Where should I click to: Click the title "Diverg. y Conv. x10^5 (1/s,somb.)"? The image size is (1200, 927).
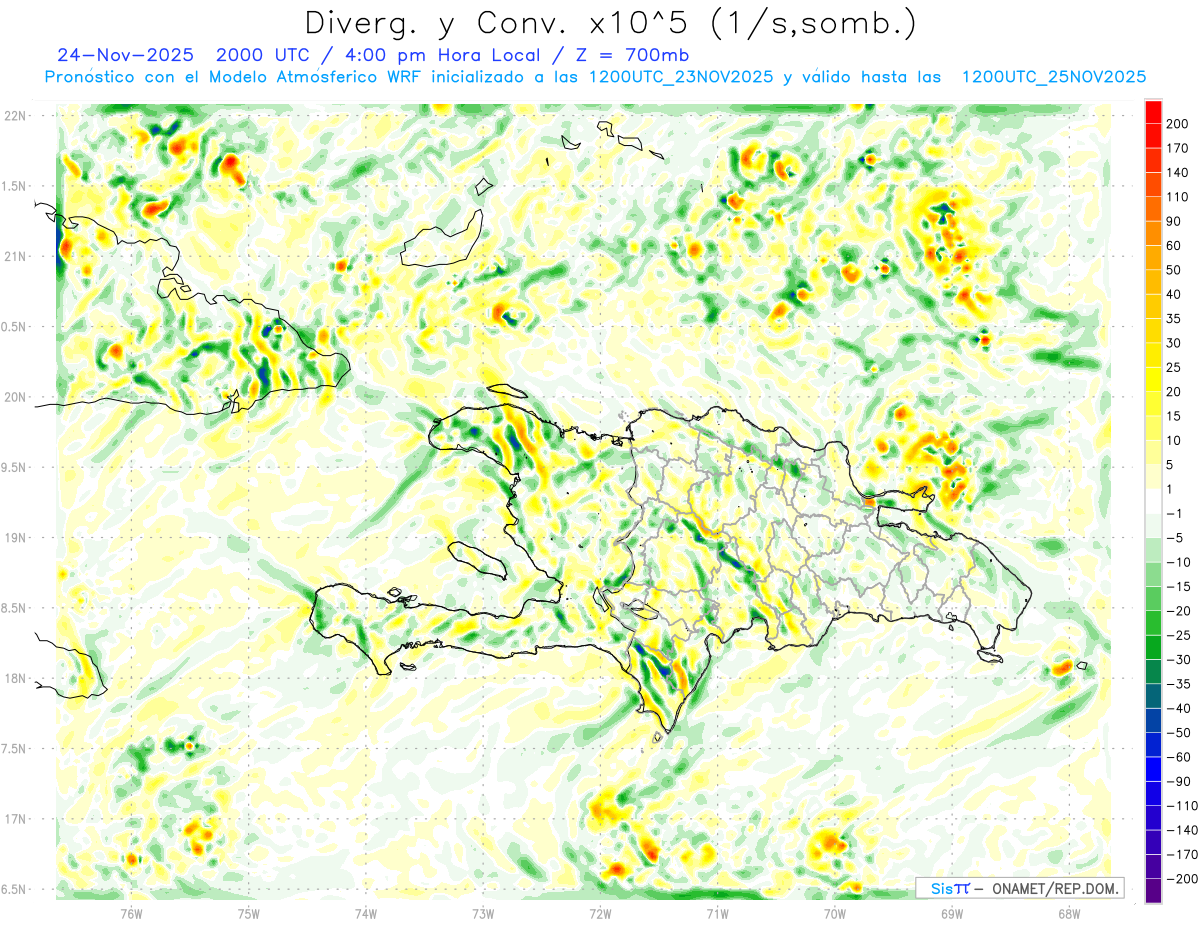point(610,24)
